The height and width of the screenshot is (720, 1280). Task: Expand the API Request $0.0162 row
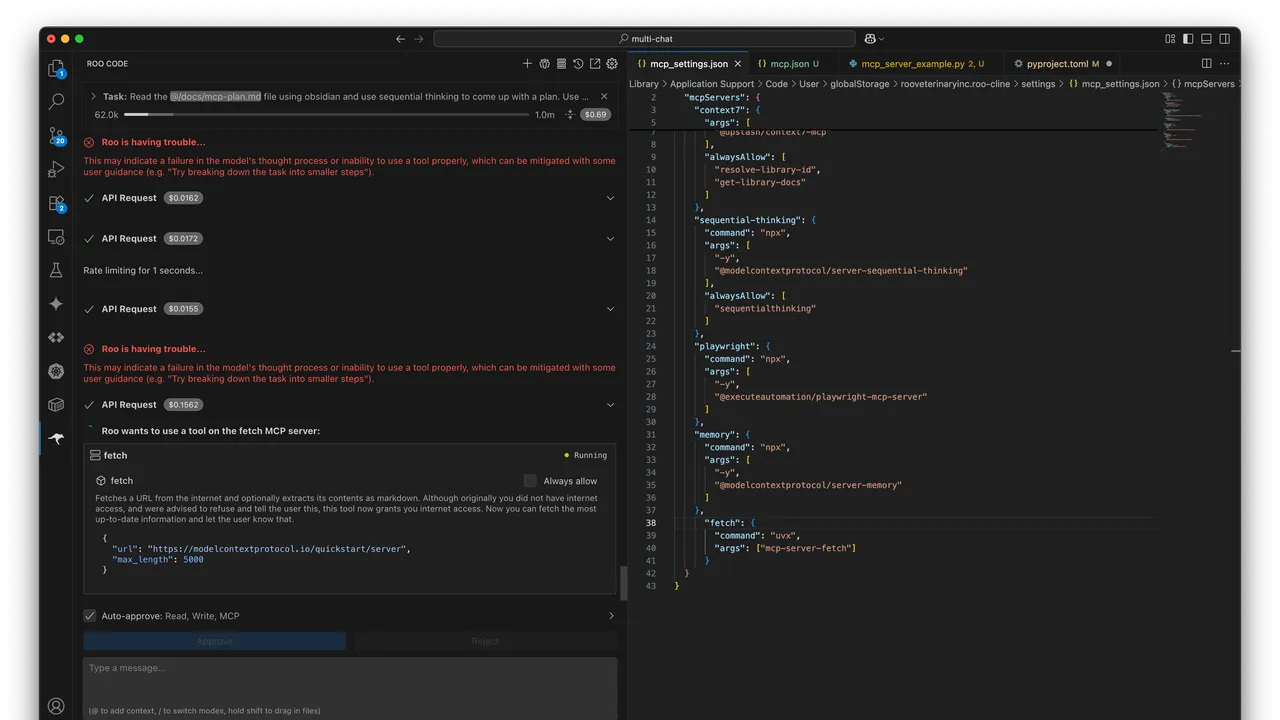coord(610,198)
